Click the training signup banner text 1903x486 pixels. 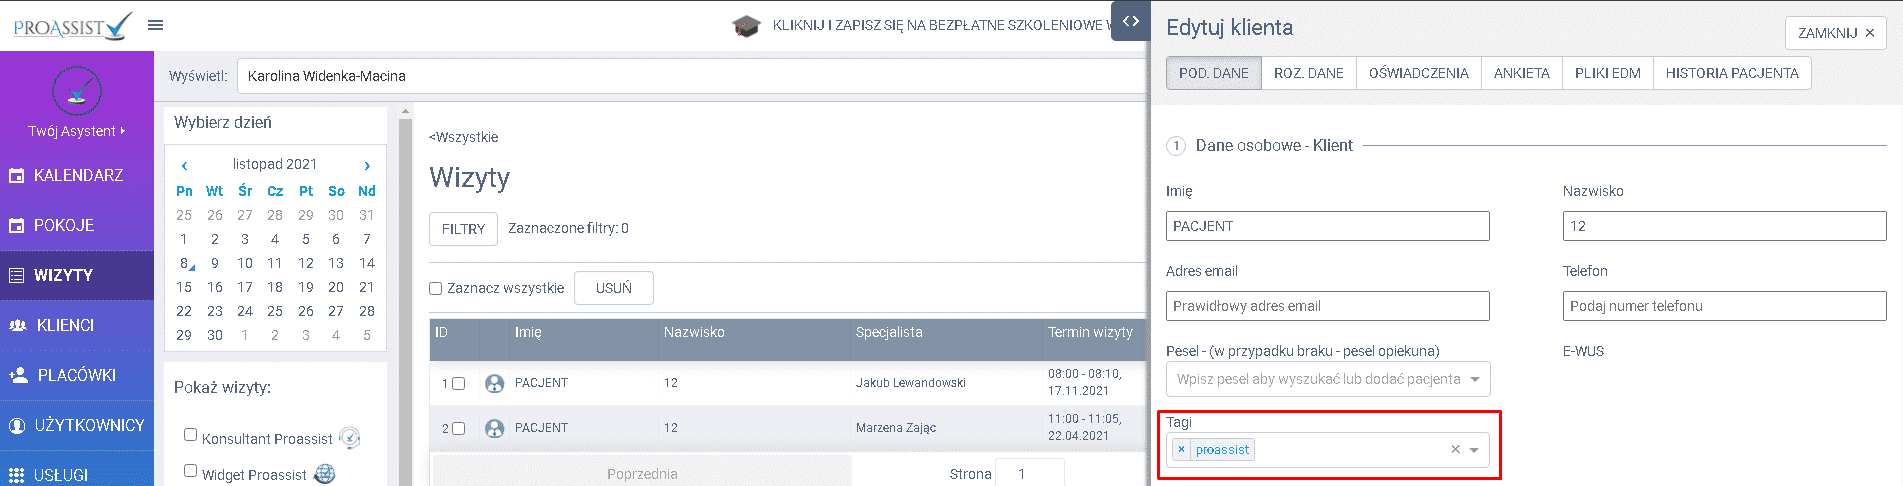click(x=942, y=25)
